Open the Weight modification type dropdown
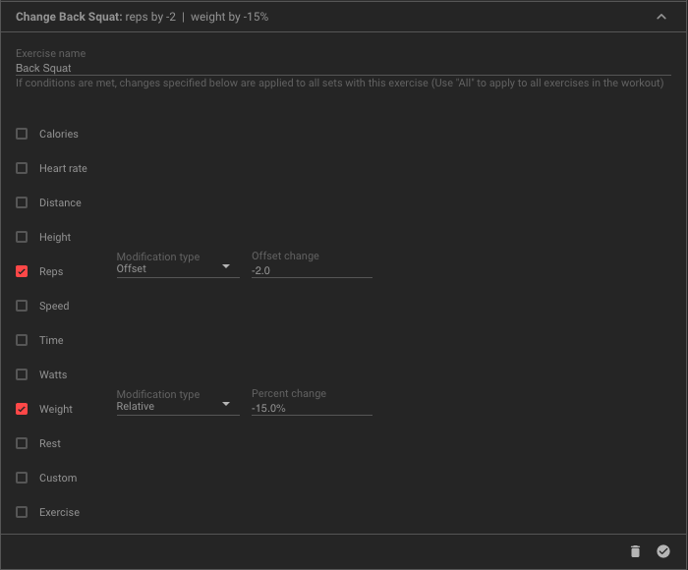The height and width of the screenshot is (570, 688). [x=178, y=402]
